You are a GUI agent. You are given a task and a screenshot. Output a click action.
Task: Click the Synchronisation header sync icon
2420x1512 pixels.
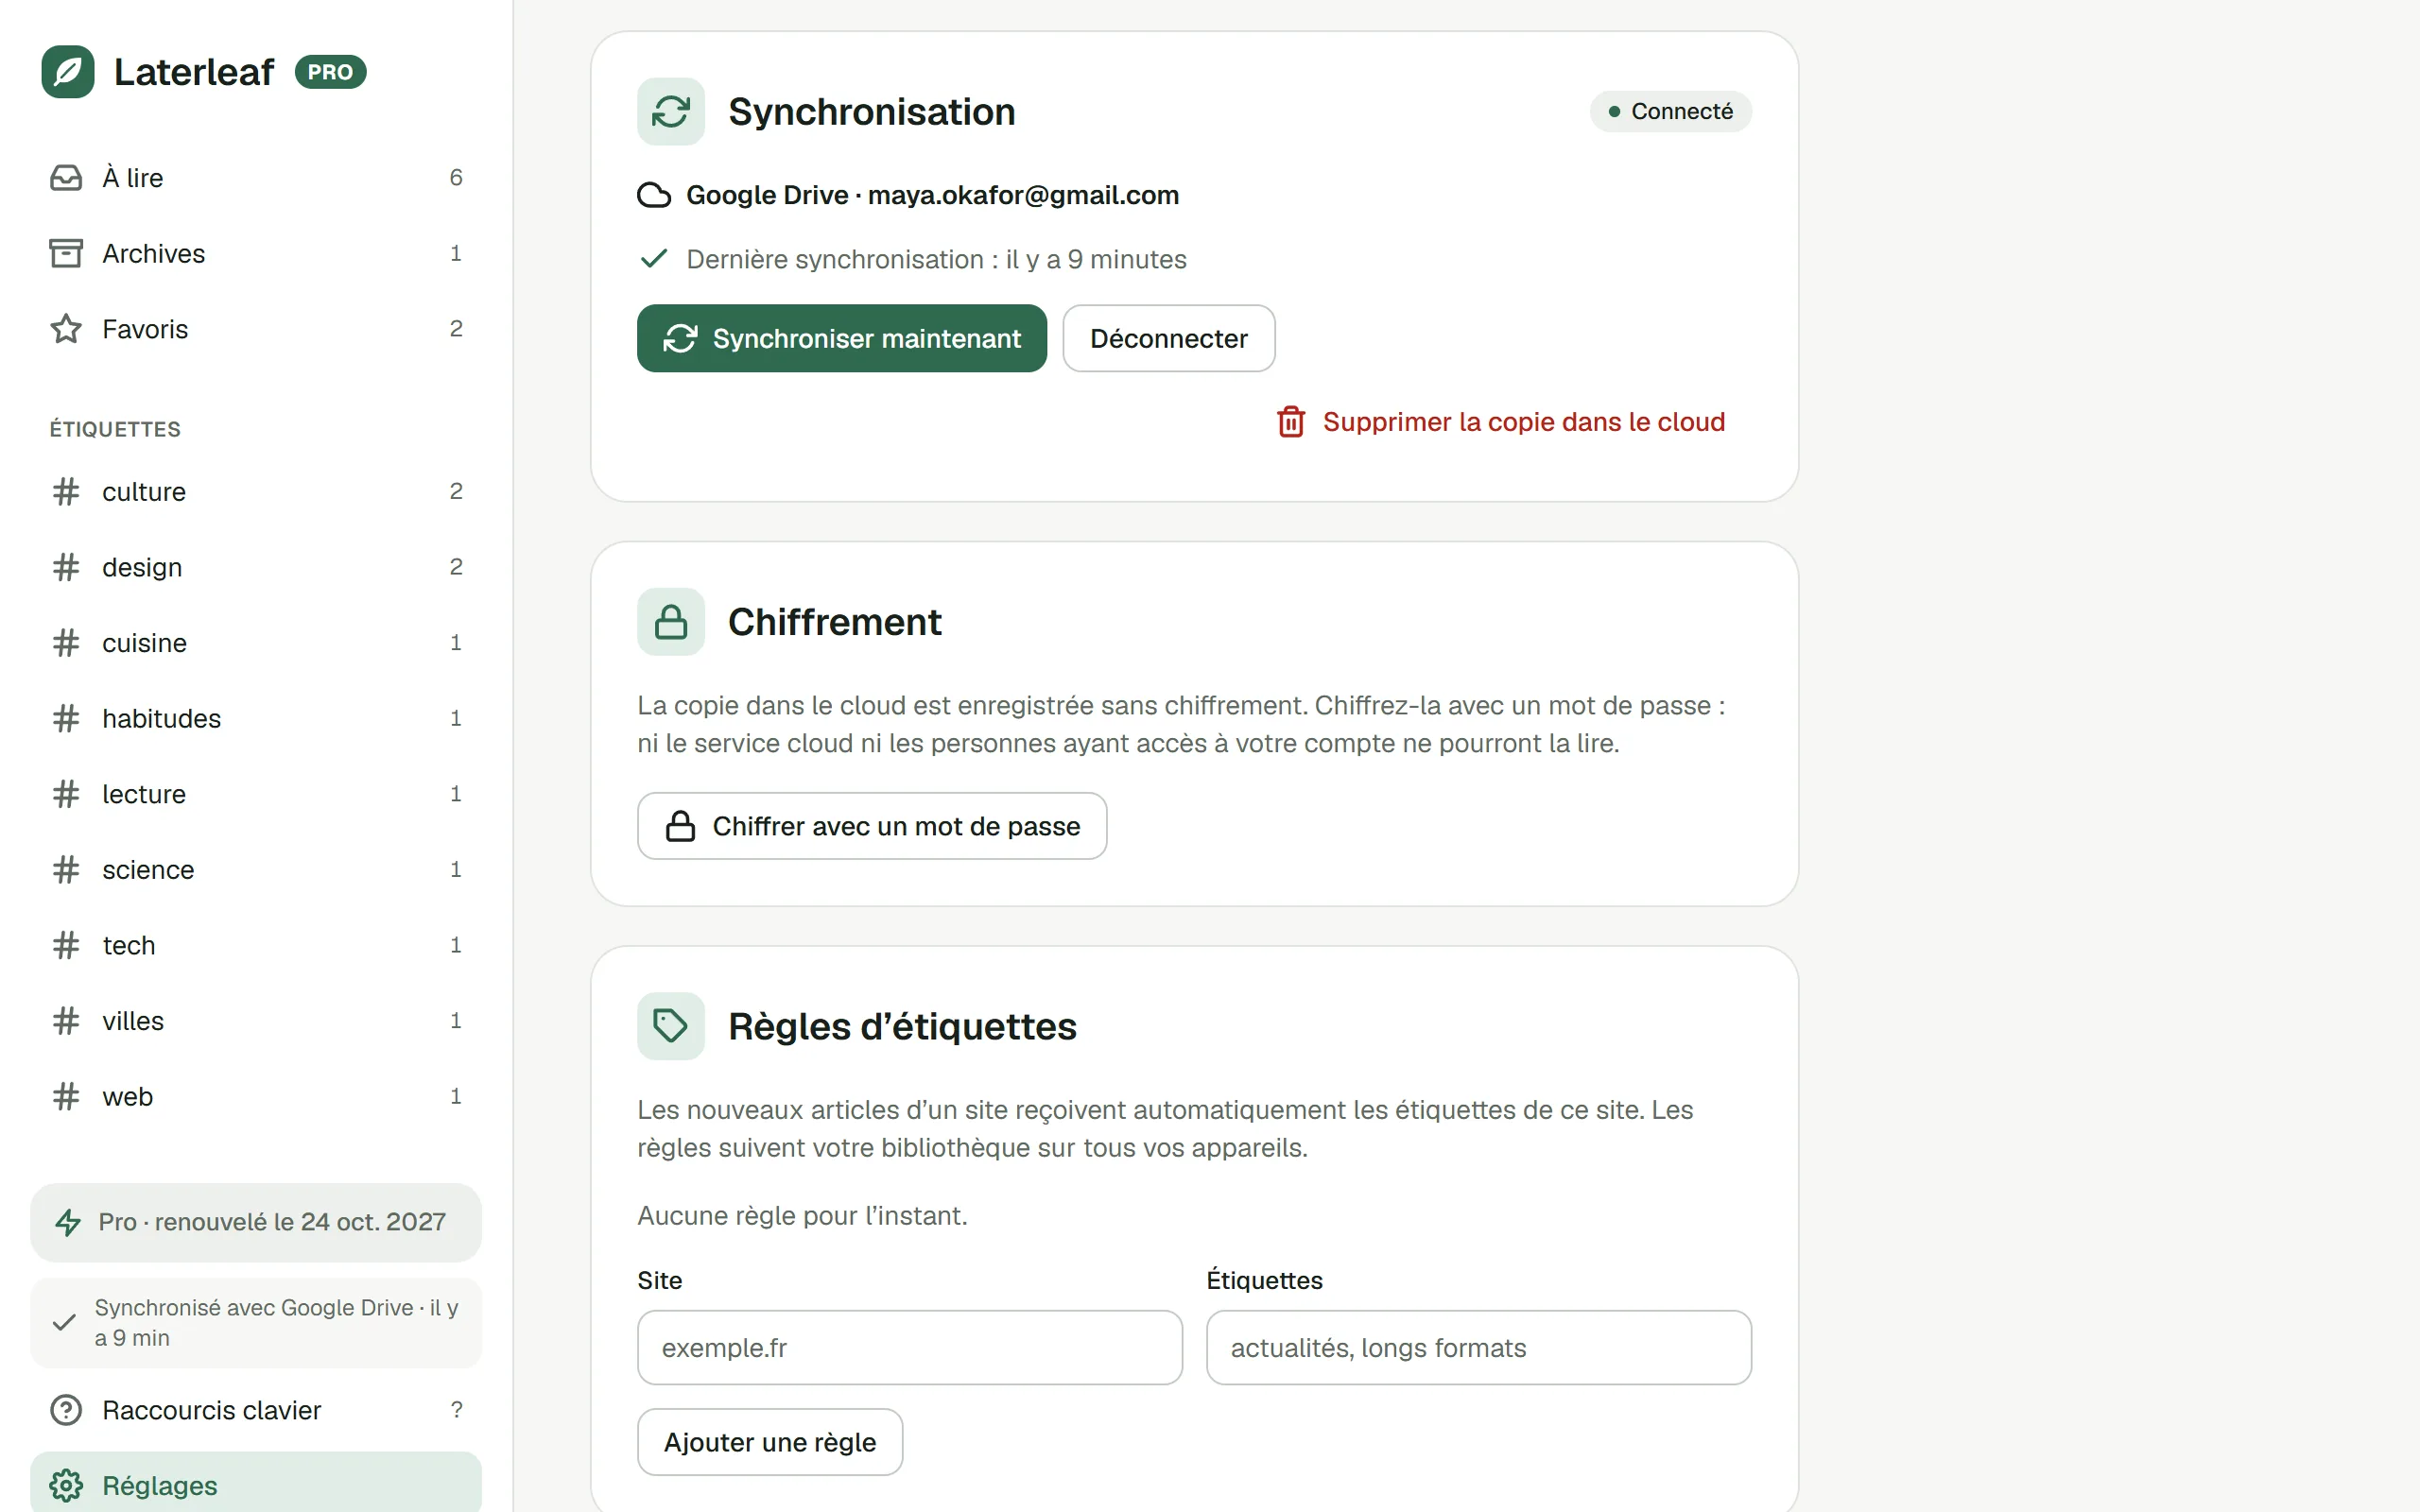(x=671, y=112)
